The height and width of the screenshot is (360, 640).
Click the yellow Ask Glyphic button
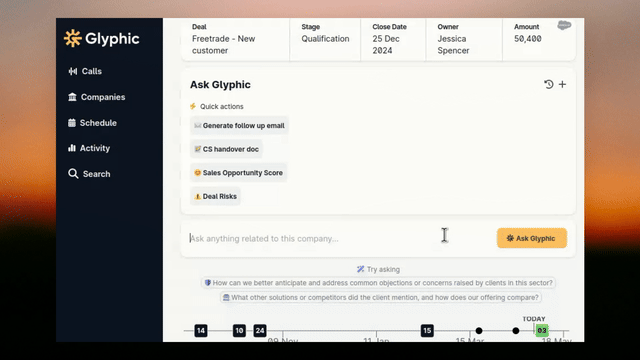(532, 238)
